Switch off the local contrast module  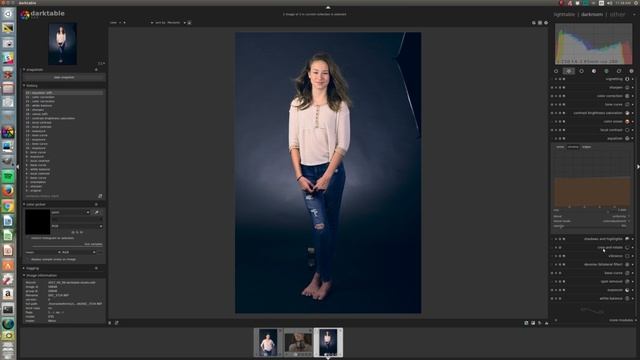[x=552, y=130]
